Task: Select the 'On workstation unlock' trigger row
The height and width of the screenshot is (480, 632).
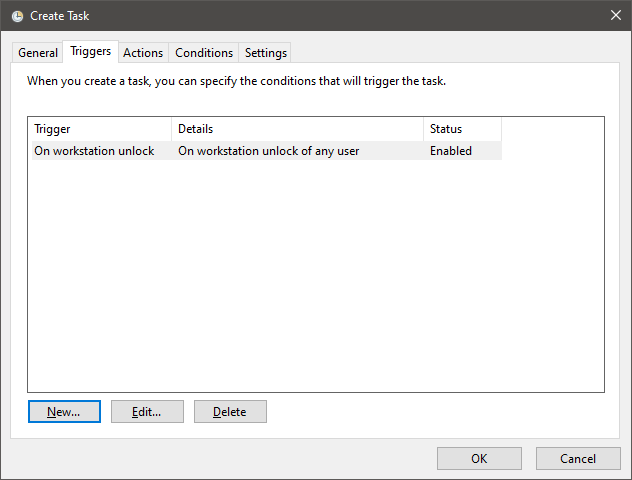Action: pos(267,151)
